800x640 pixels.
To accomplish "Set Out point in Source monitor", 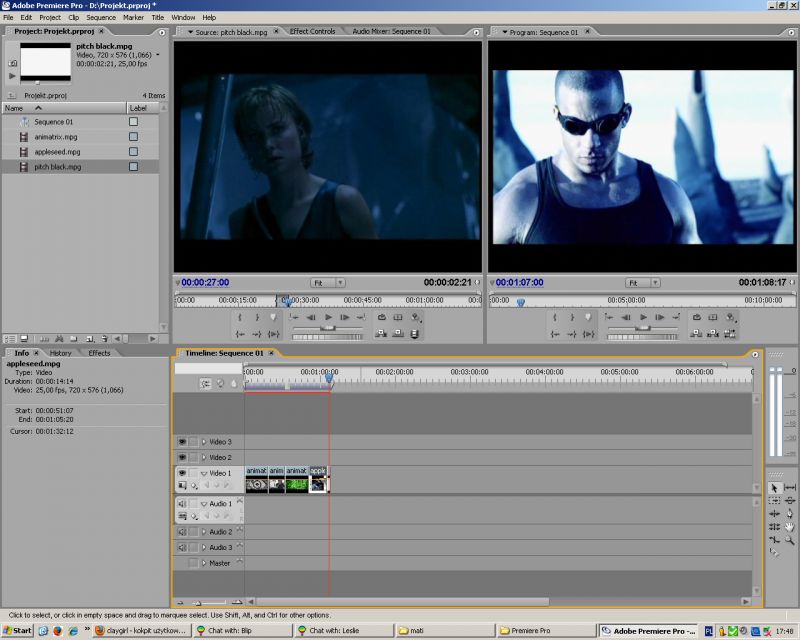I will pyautogui.click(x=257, y=317).
